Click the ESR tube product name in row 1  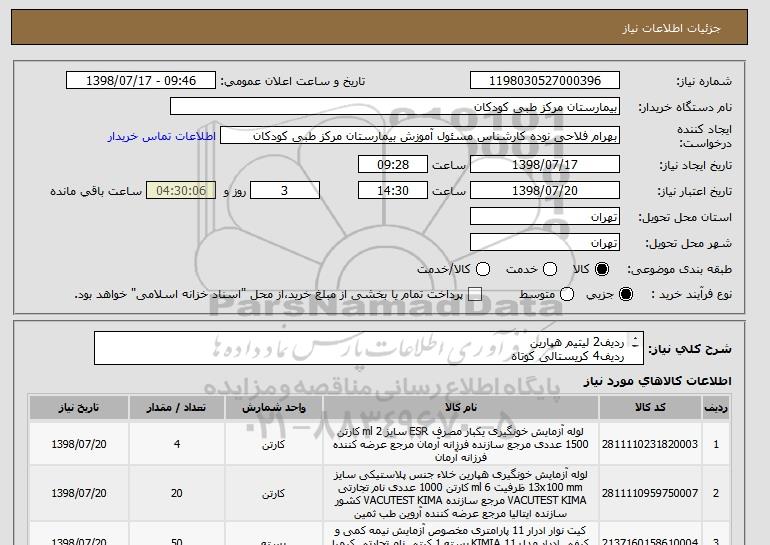click(461, 444)
